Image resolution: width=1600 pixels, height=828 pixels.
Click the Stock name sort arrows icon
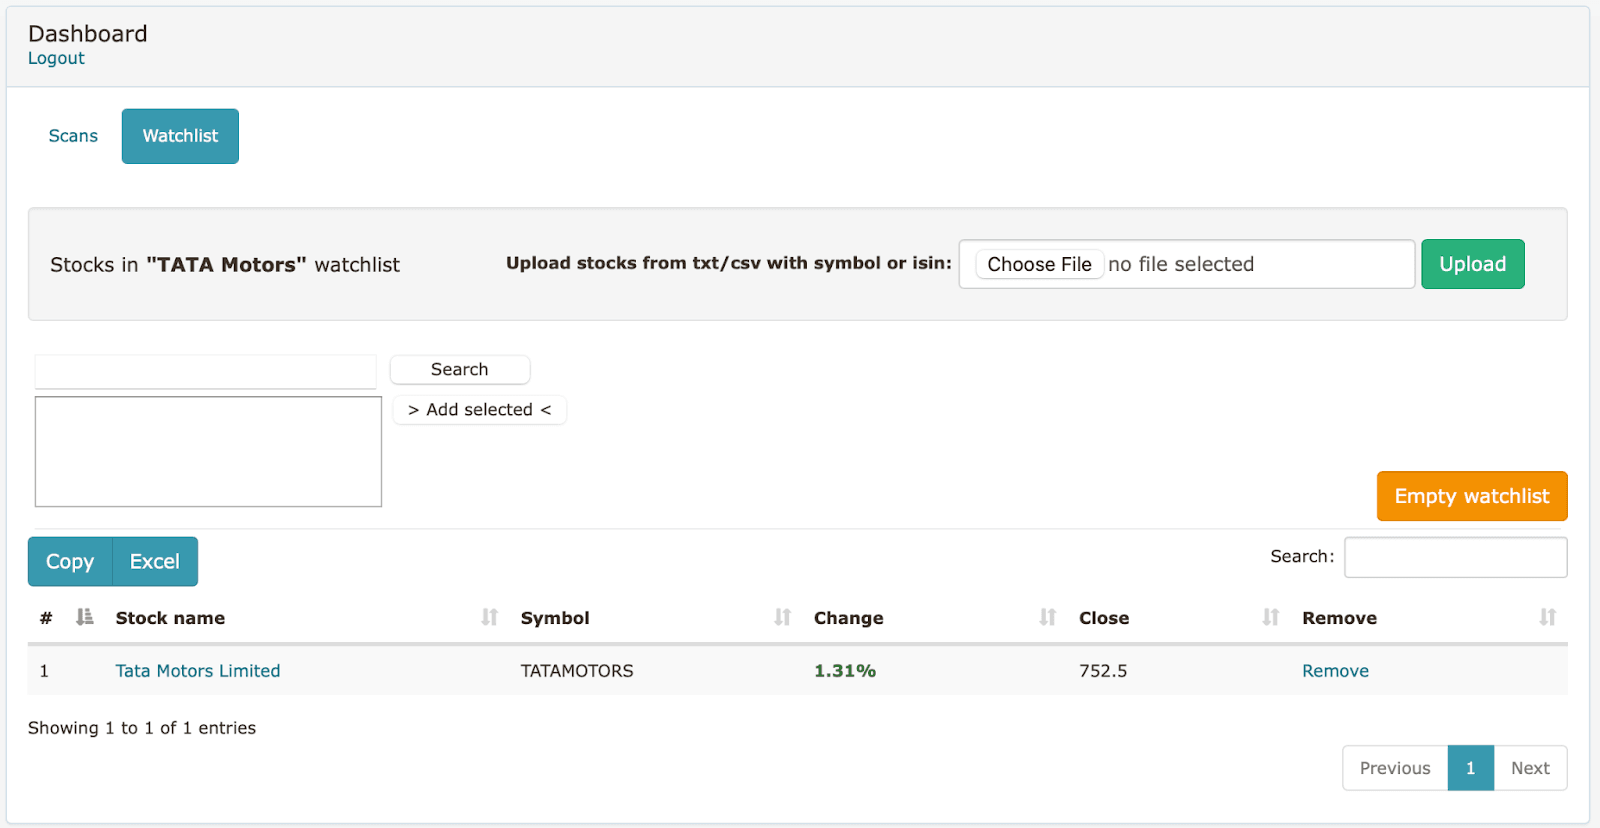tap(489, 617)
